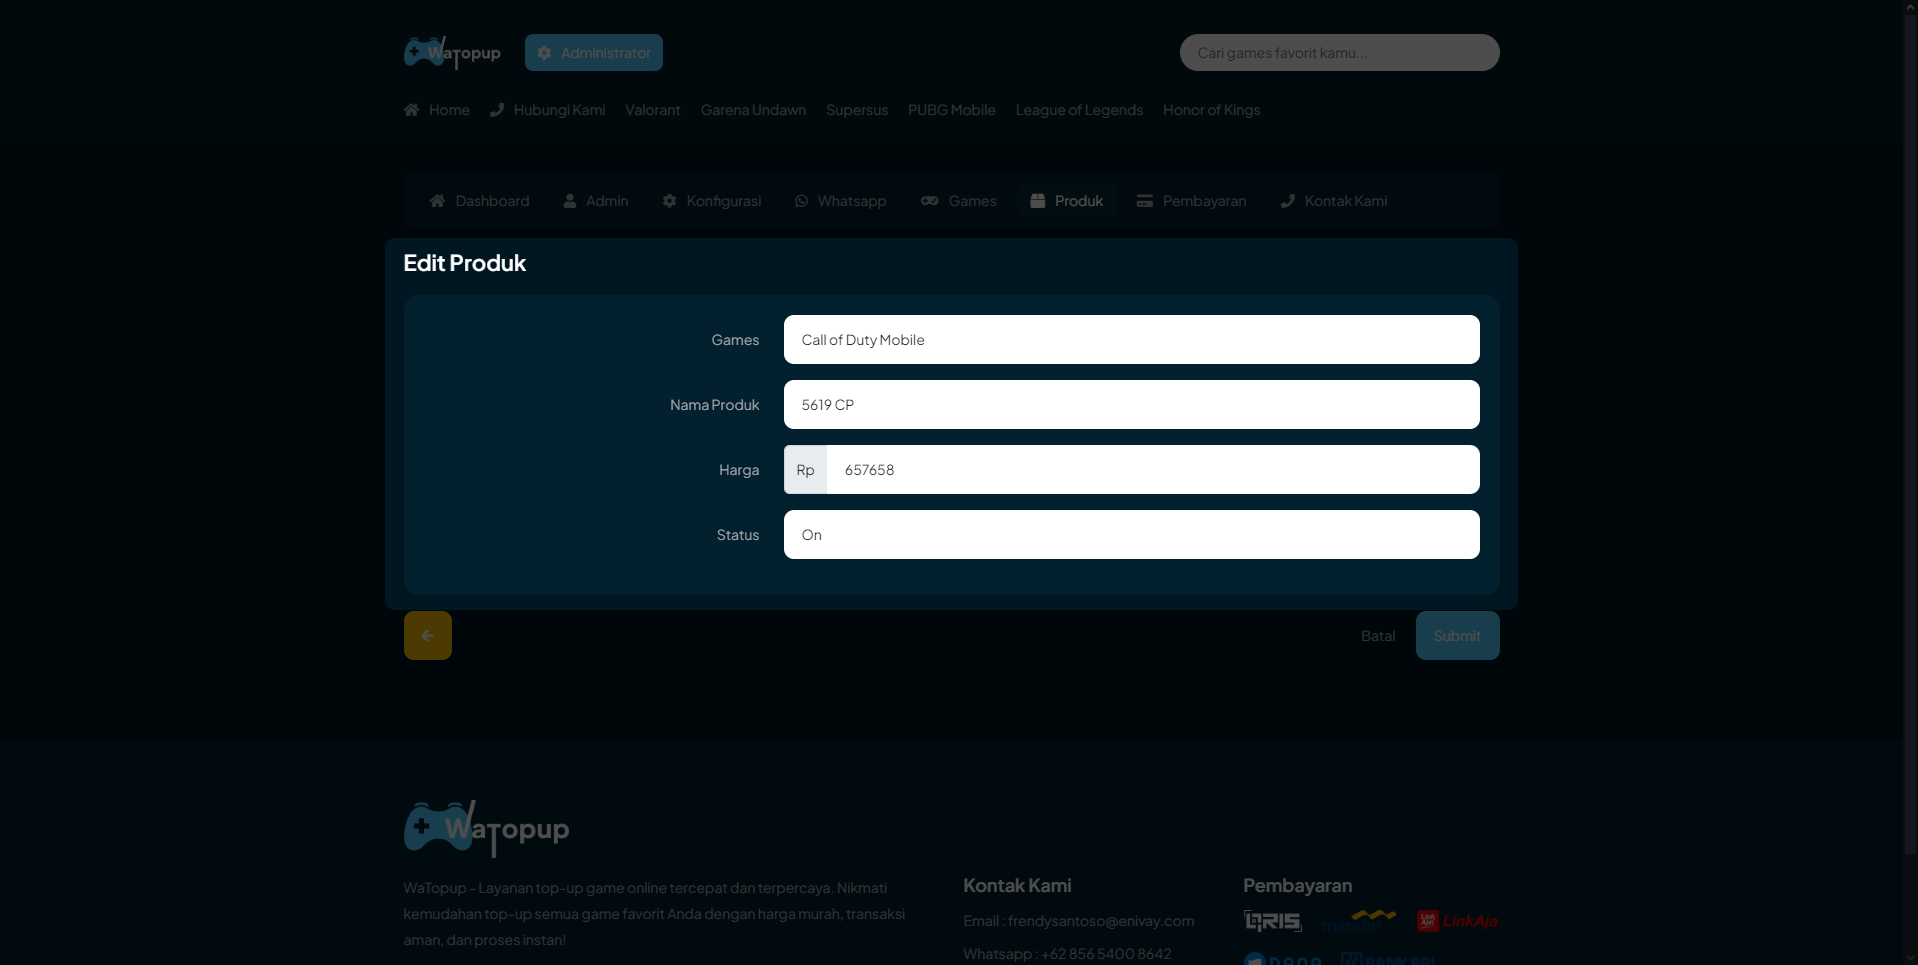
Task: Click the Administrator gear icon
Action: pyautogui.click(x=544, y=53)
